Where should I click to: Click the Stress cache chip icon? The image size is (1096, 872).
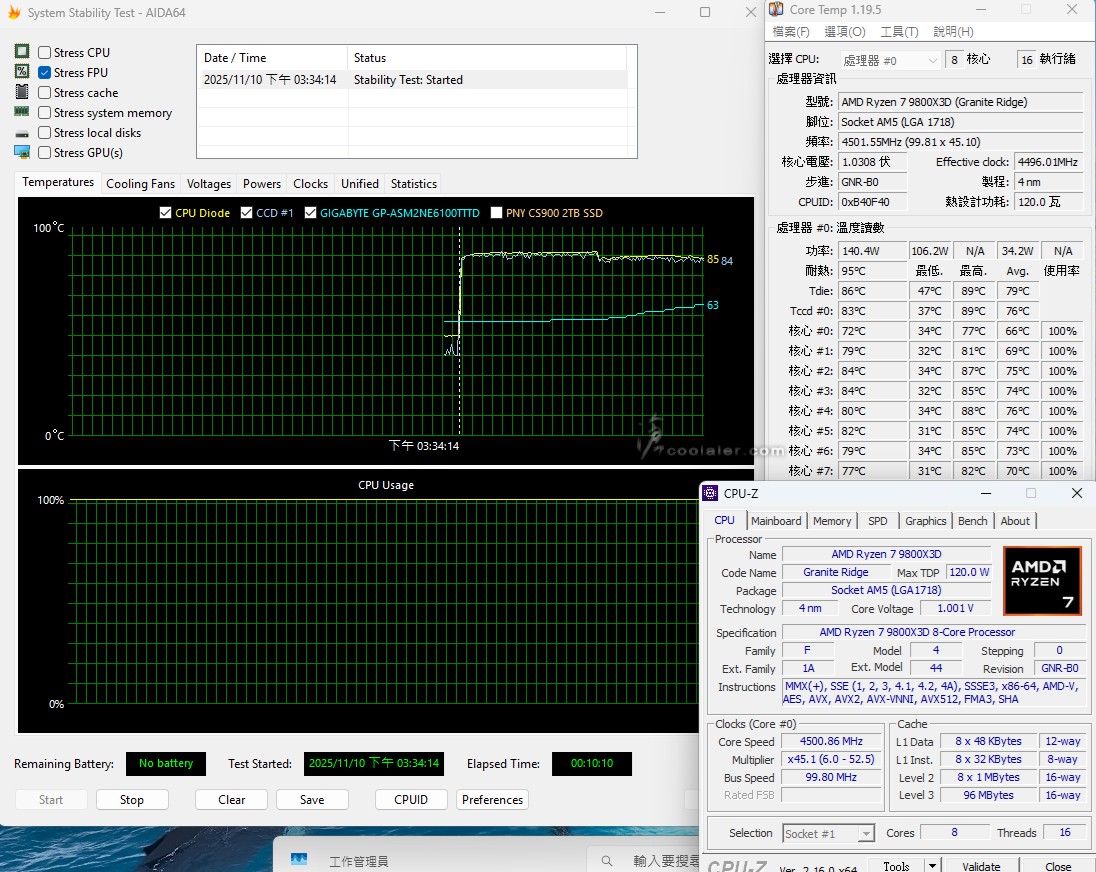coord(22,92)
